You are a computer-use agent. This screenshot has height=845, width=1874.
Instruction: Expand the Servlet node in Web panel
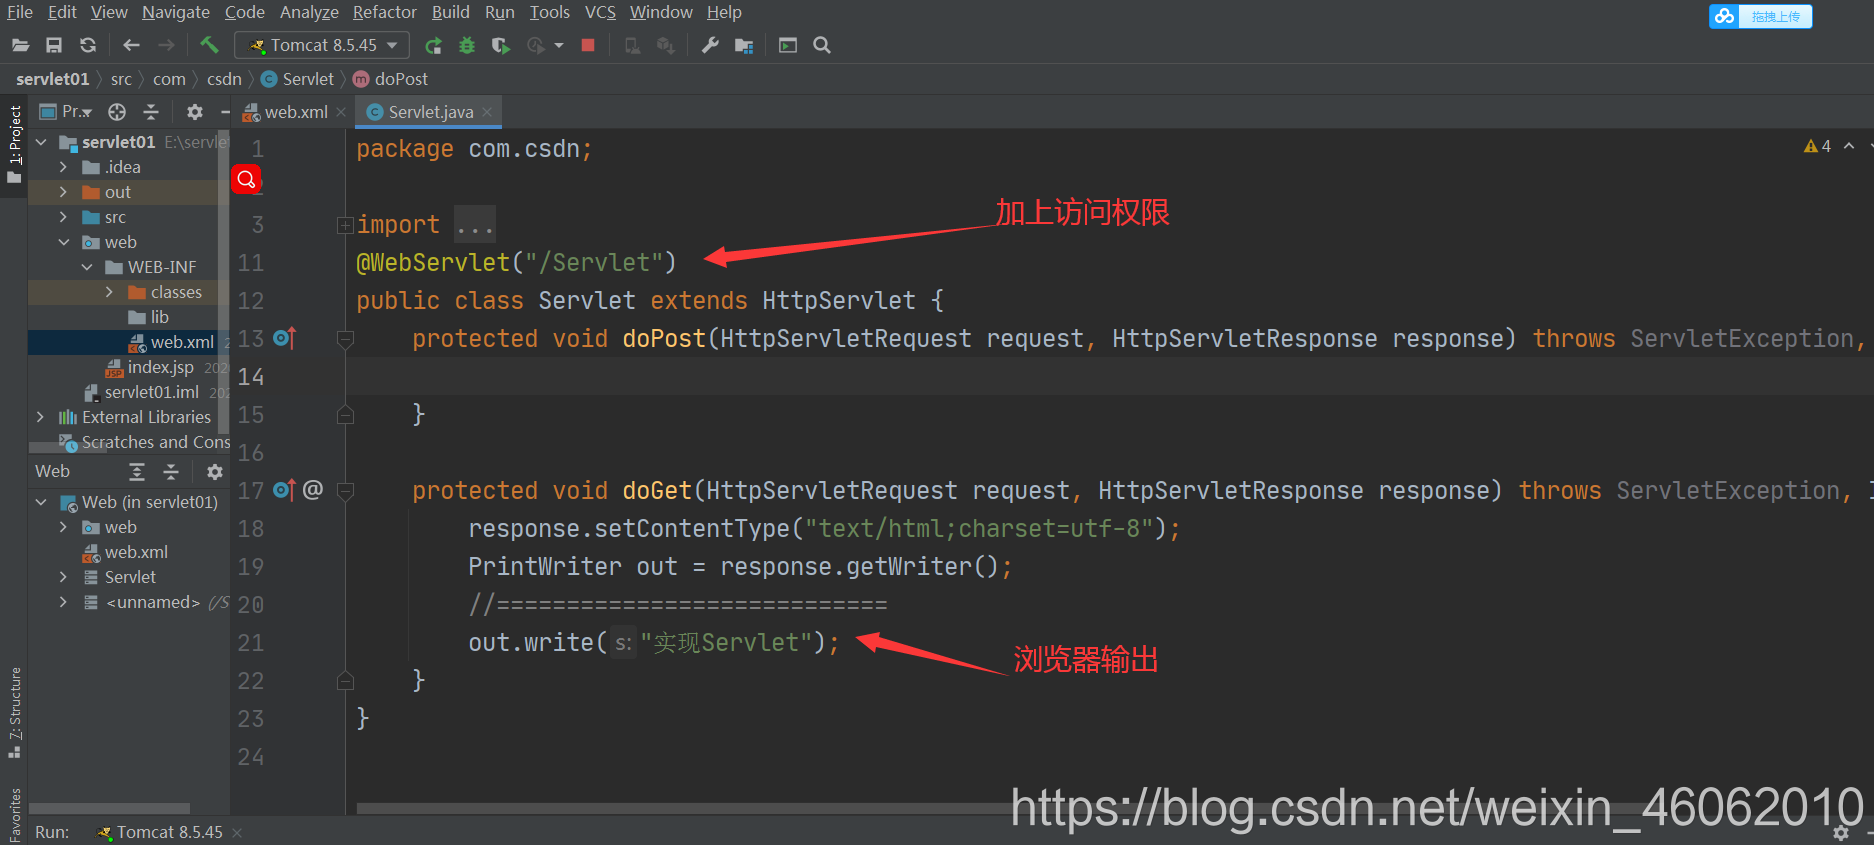coord(63,577)
